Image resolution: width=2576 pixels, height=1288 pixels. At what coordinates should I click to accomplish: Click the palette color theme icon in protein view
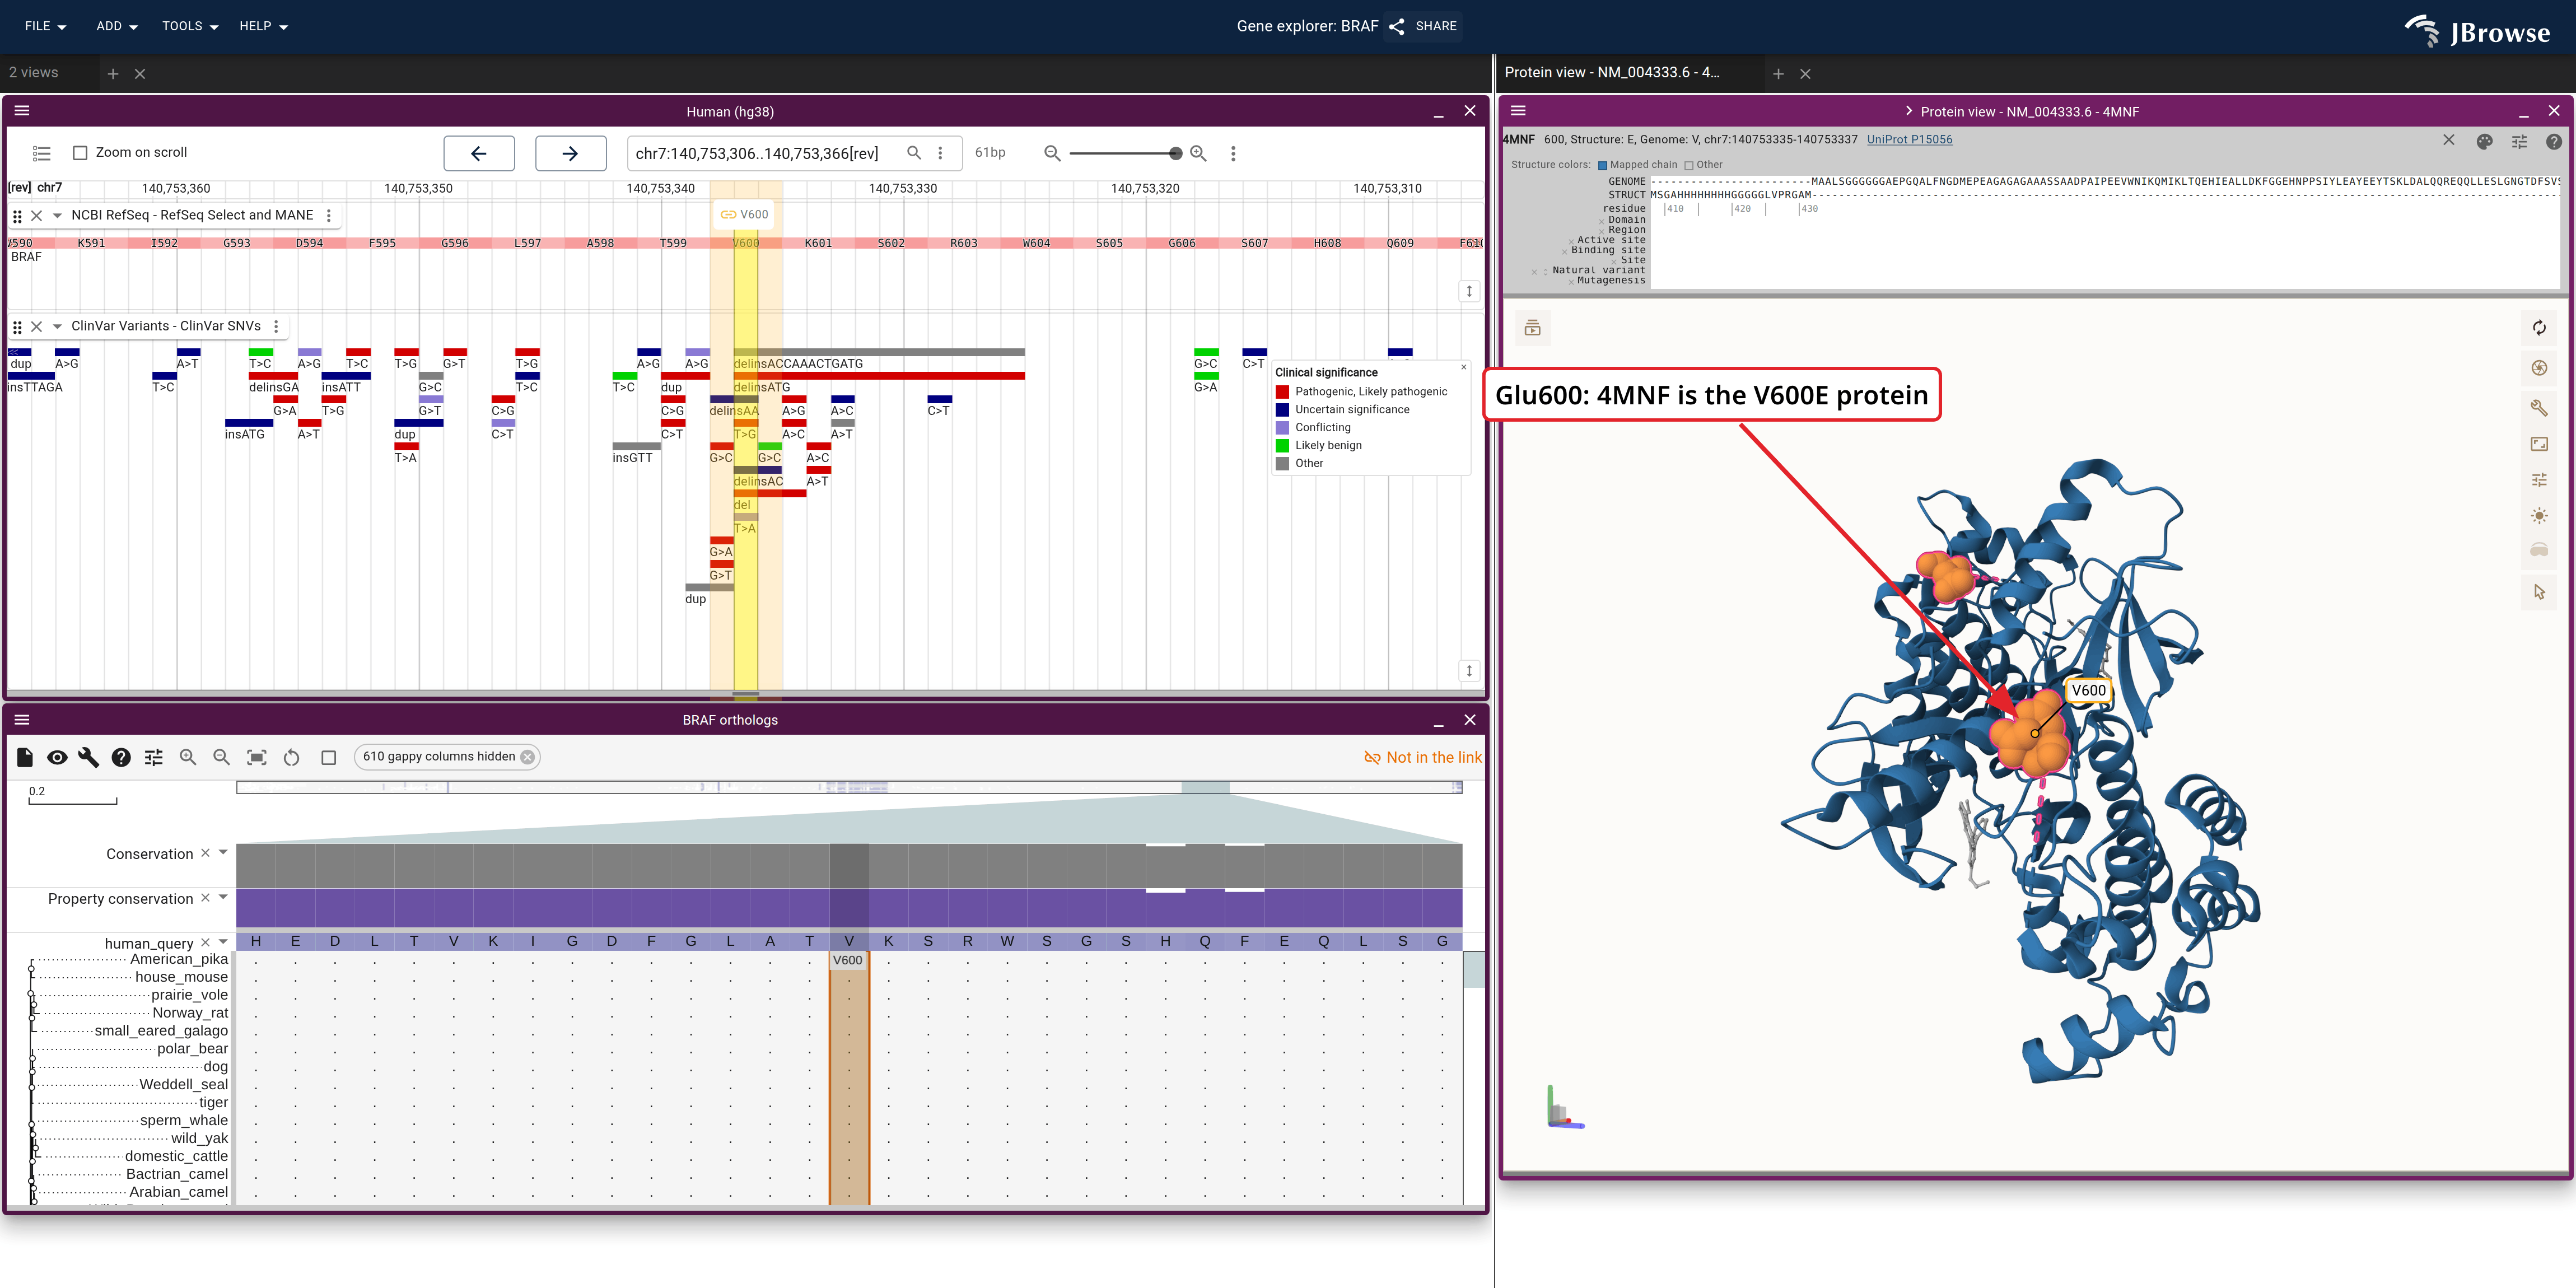[2484, 141]
